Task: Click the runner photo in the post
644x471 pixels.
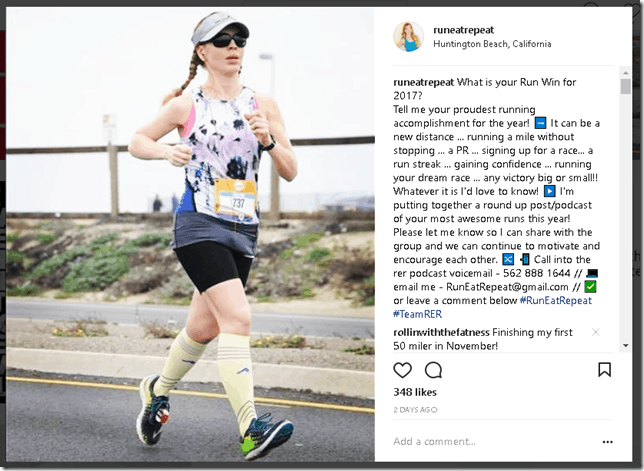Action: tap(190, 234)
